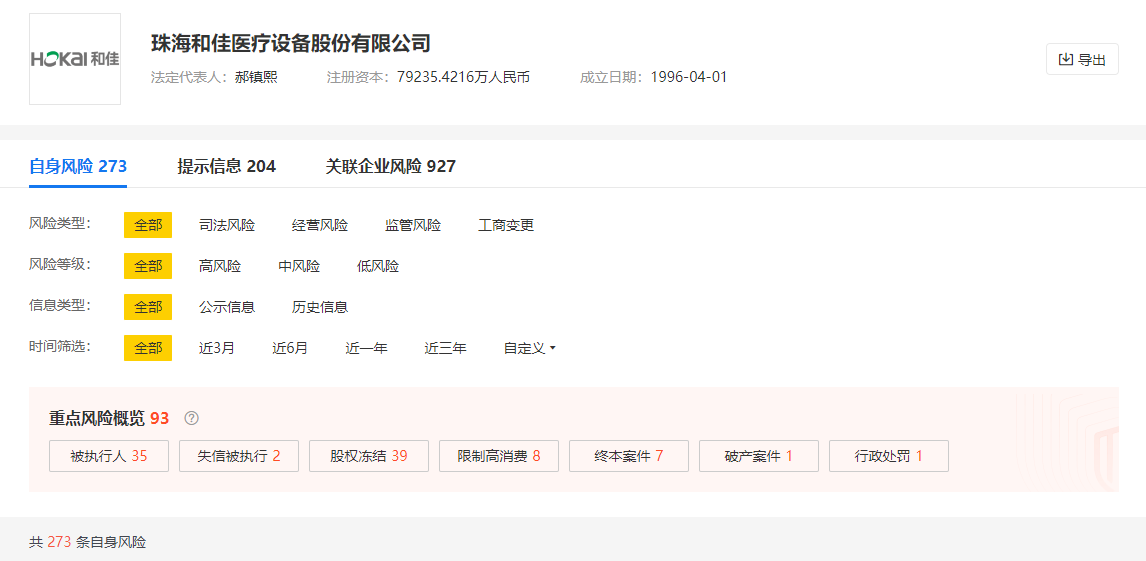Switch to the 自身风险 273 tab
1146x561 pixels.
pos(78,167)
